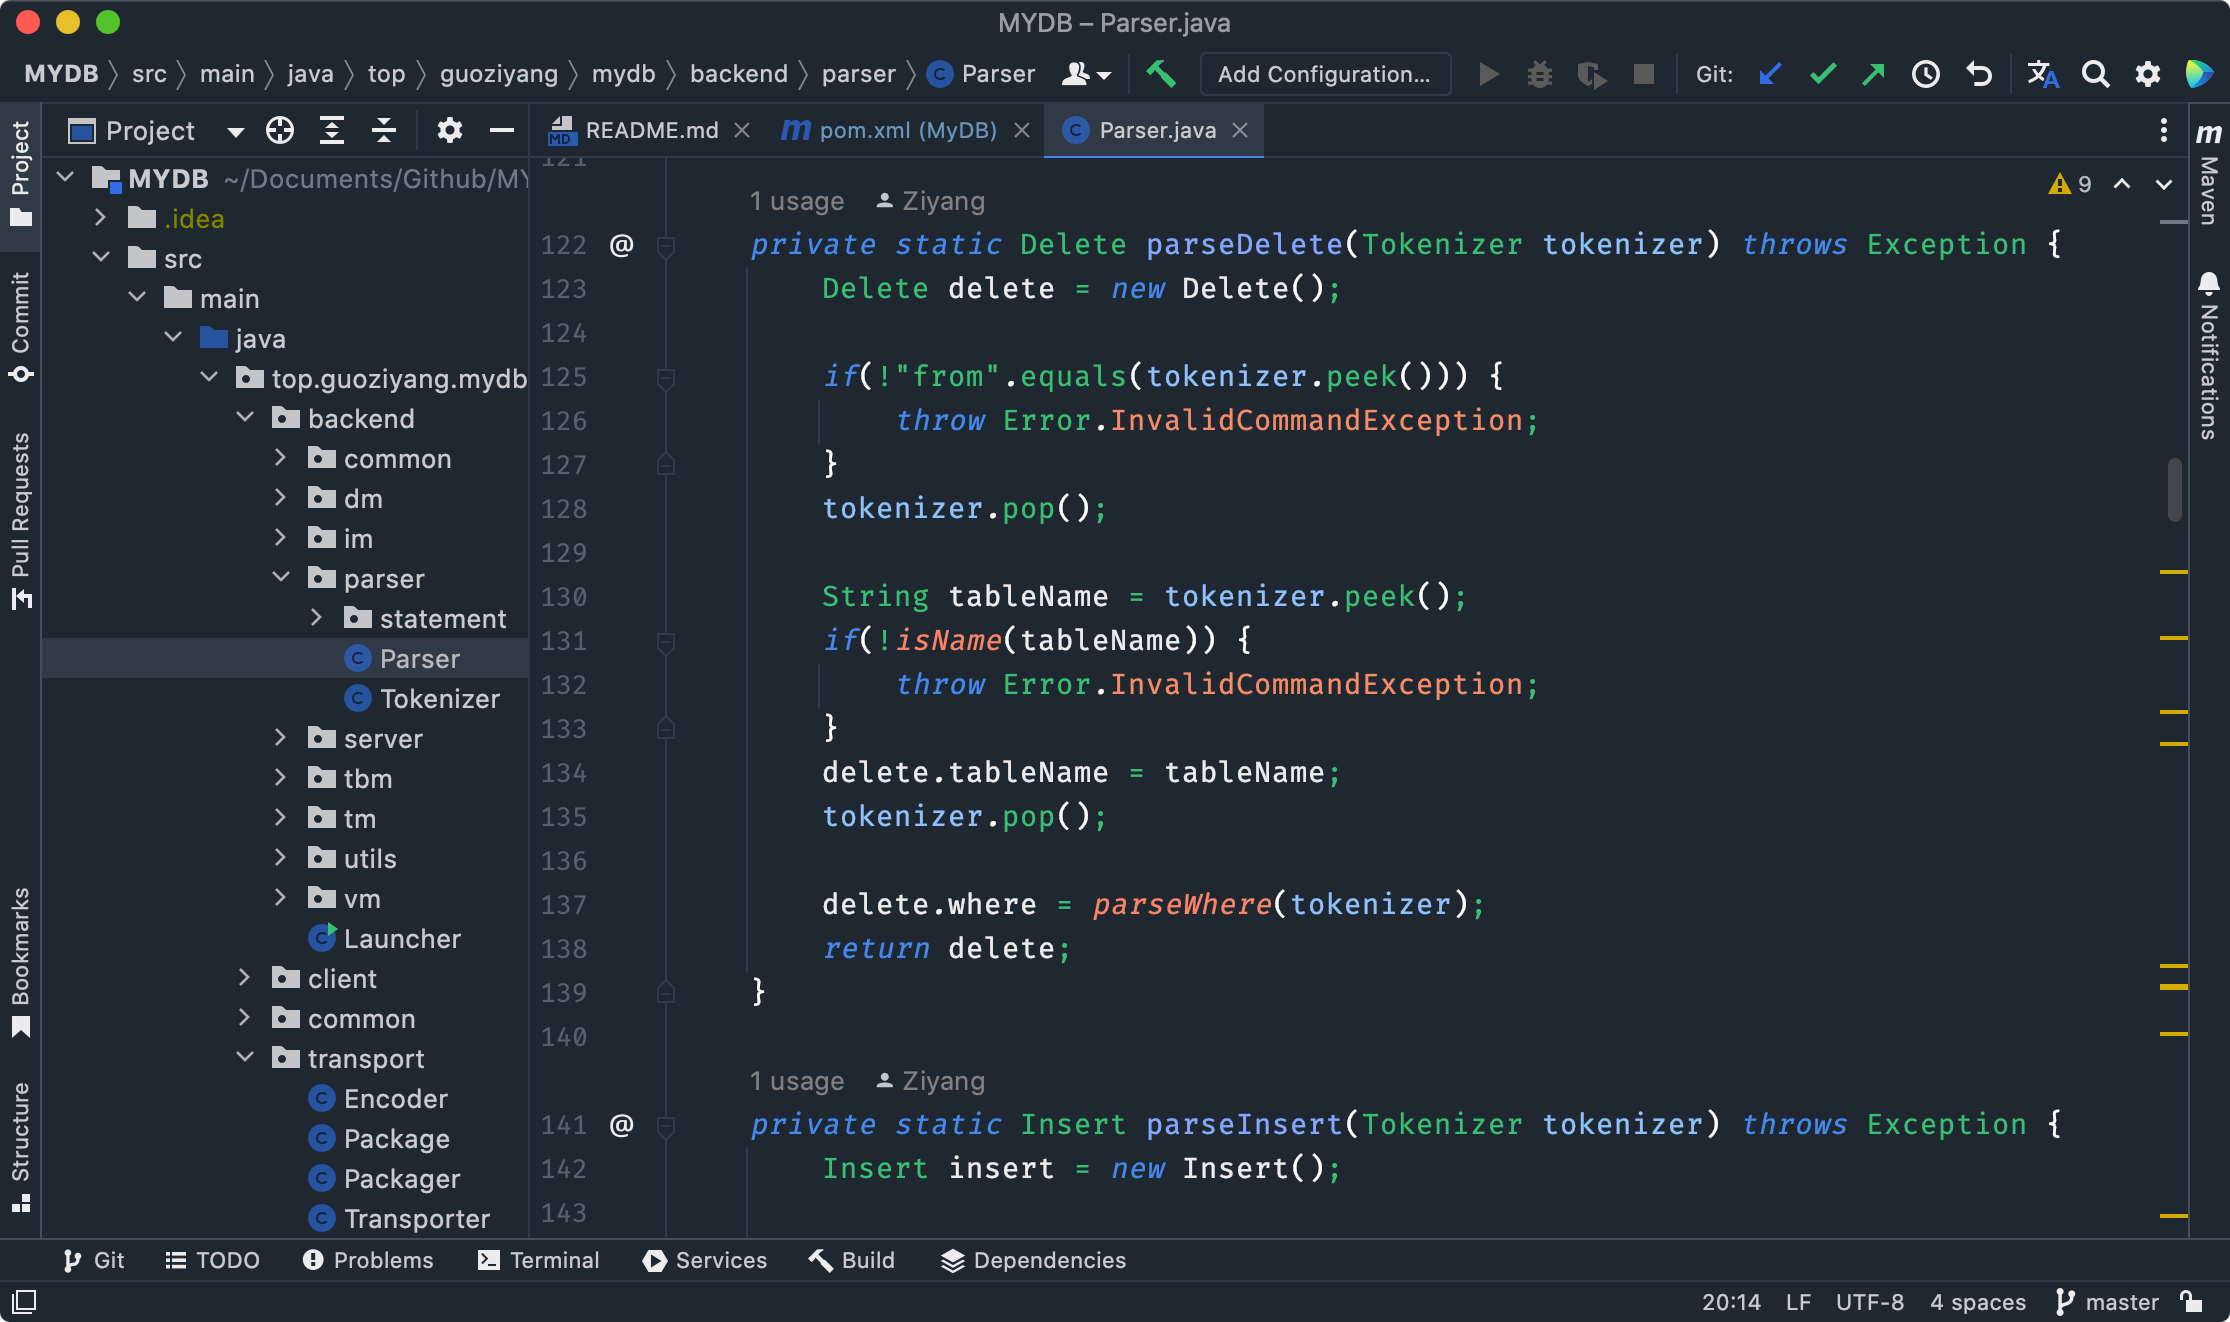Image resolution: width=2230 pixels, height=1322 pixels.
Task: Click Git Update Project blue arrow
Action: coord(1770,74)
